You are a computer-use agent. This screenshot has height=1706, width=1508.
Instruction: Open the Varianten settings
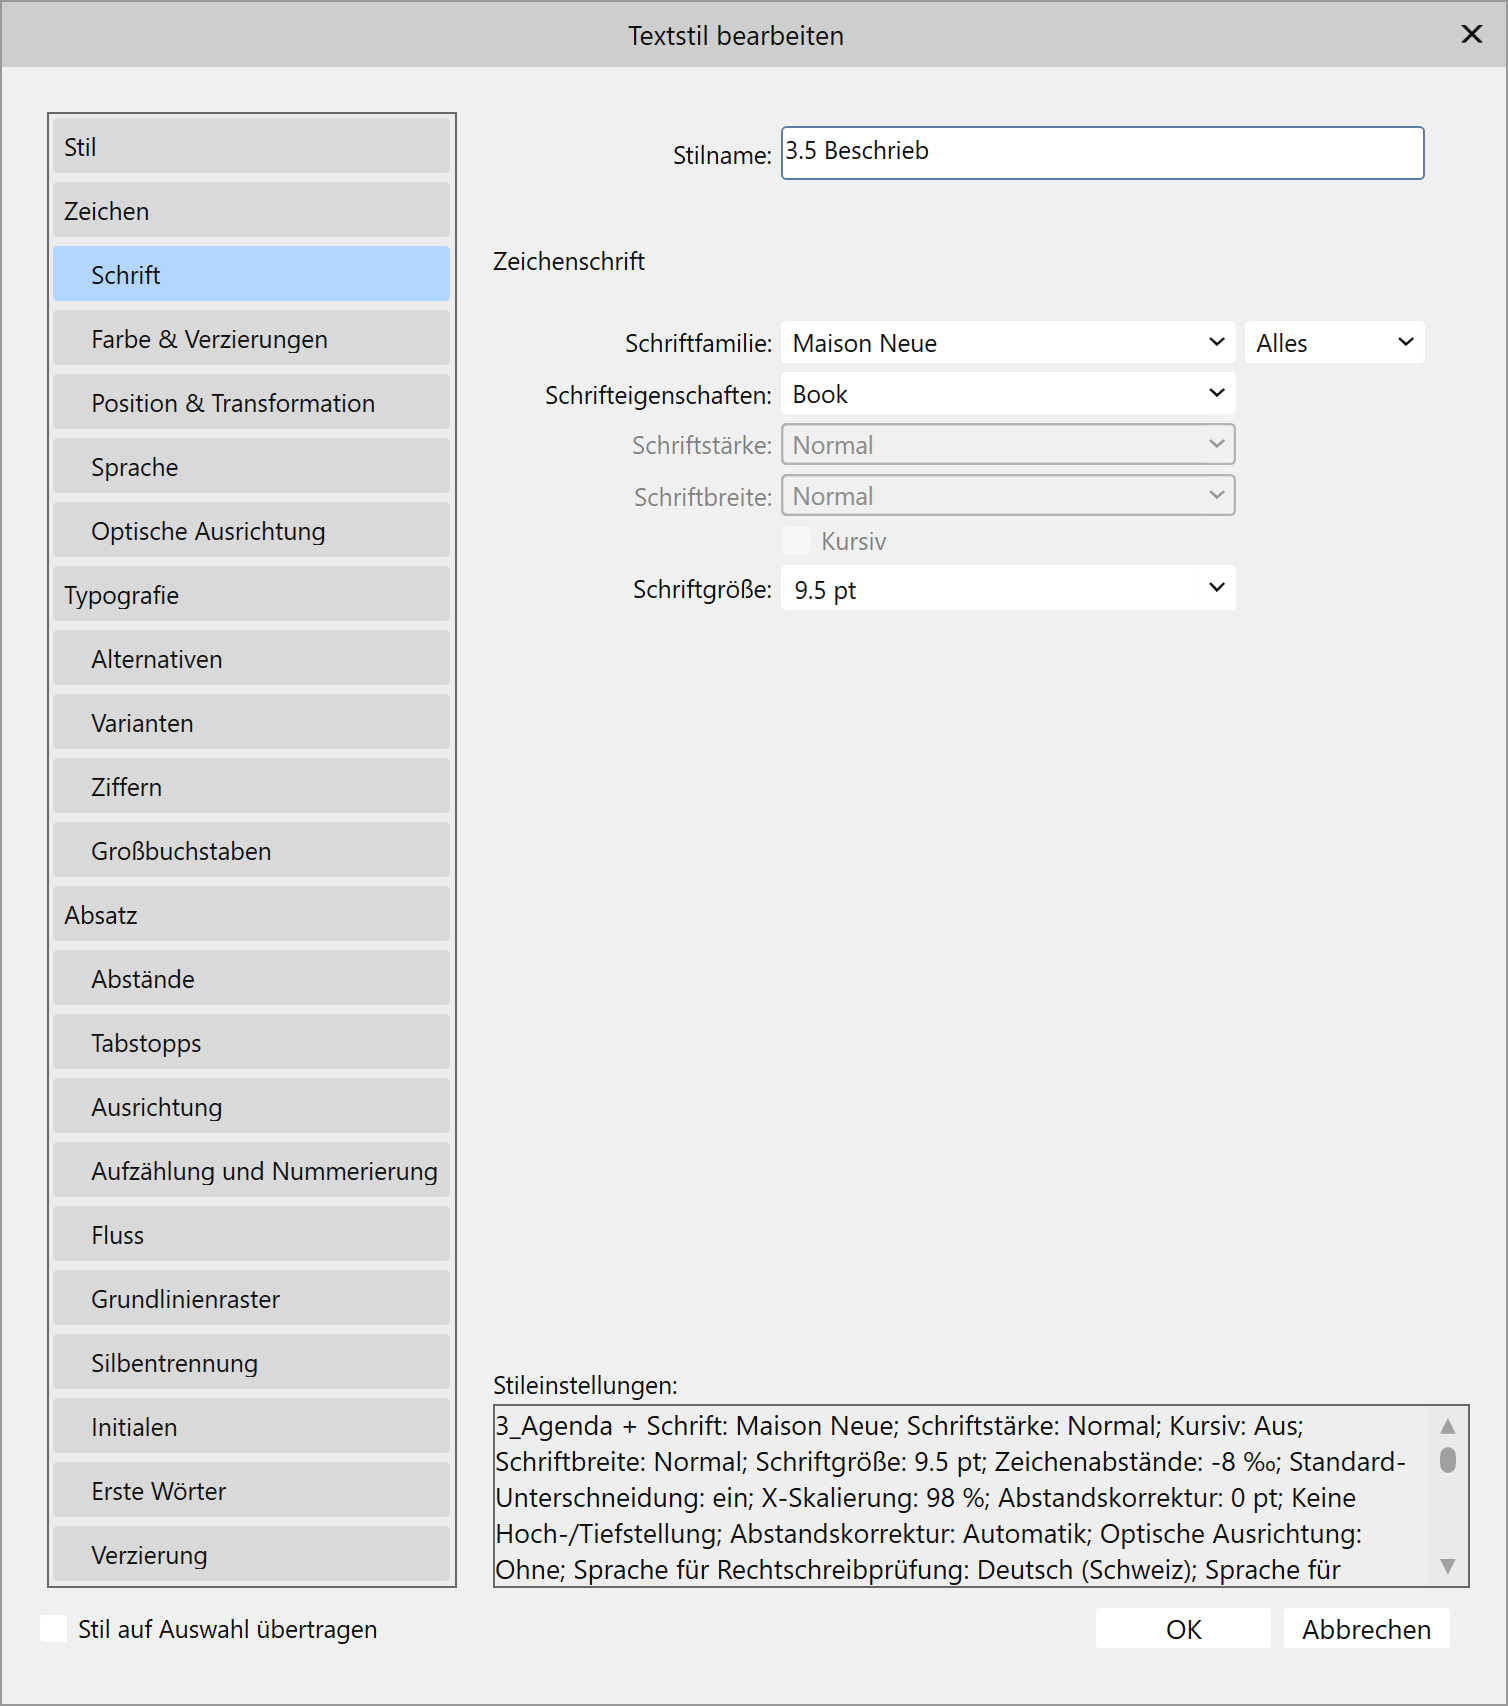tap(251, 722)
